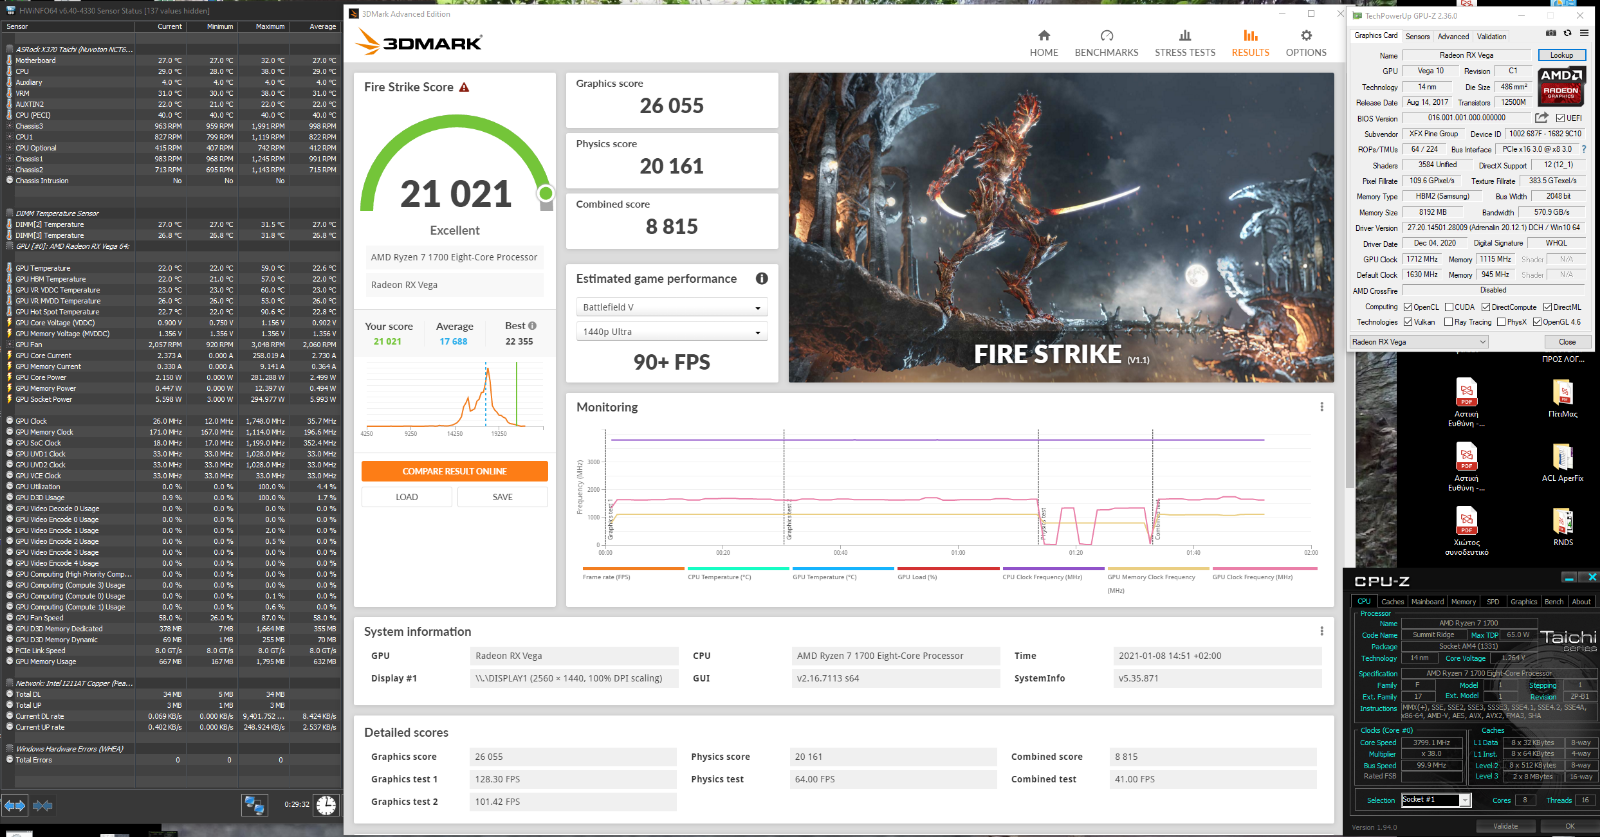Viewport: 1600px width, 837px height.
Task: Switch to the Advanced tab in GPU-Z
Action: (1454, 36)
